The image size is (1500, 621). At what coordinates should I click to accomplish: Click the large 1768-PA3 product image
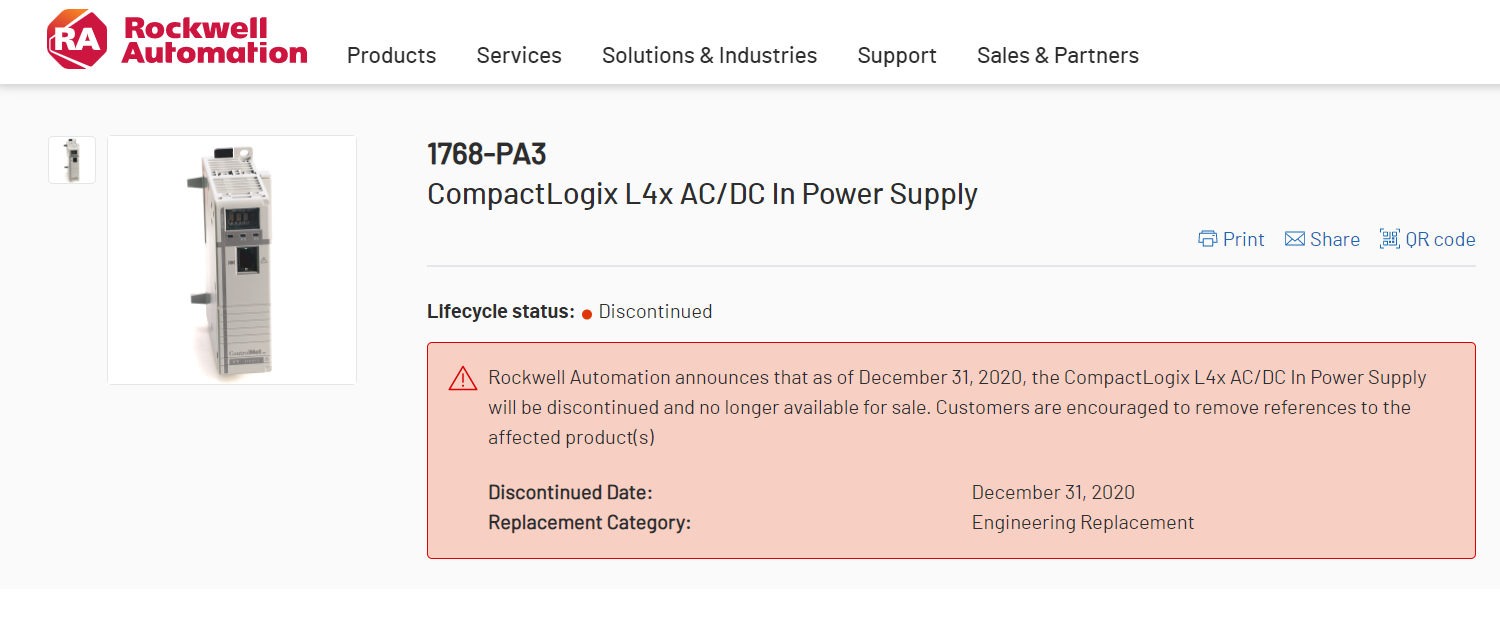(x=232, y=260)
